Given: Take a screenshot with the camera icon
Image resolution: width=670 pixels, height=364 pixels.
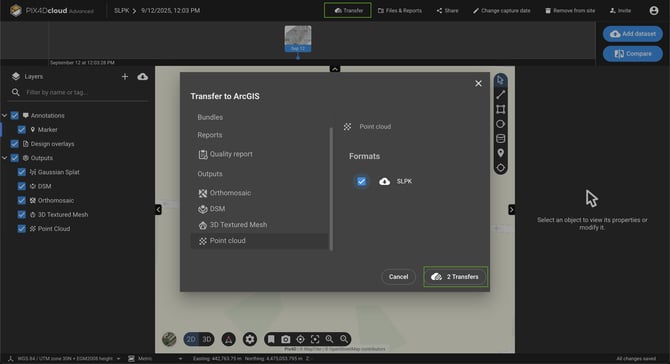Looking at the screenshot, I should (285, 339).
